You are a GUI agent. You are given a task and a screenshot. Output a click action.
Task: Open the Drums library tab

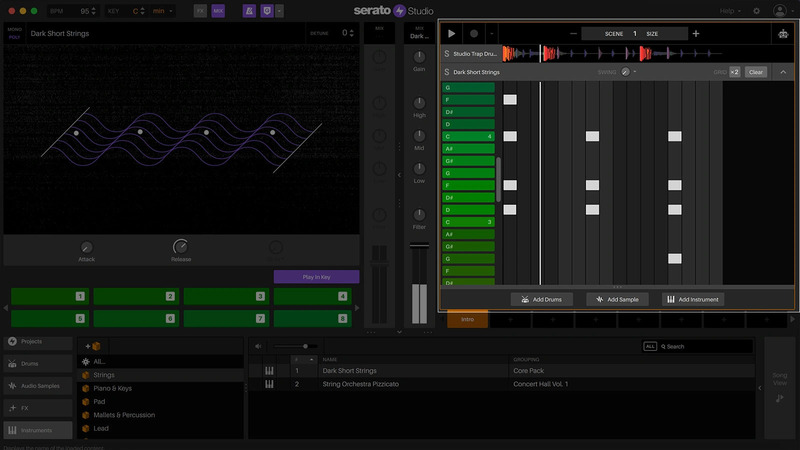point(38,363)
